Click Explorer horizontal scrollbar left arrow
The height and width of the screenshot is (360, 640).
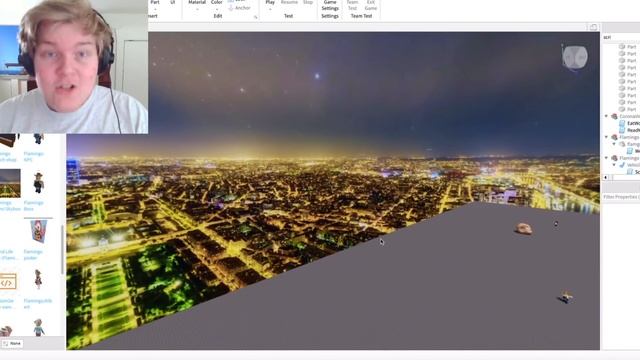click(606, 178)
